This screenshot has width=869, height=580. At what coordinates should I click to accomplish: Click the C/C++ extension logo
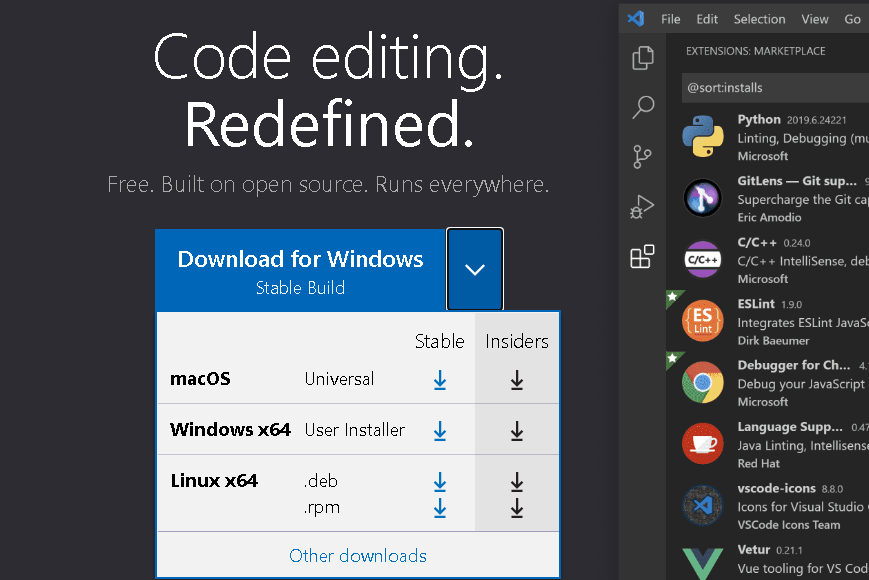click(703, 259)
